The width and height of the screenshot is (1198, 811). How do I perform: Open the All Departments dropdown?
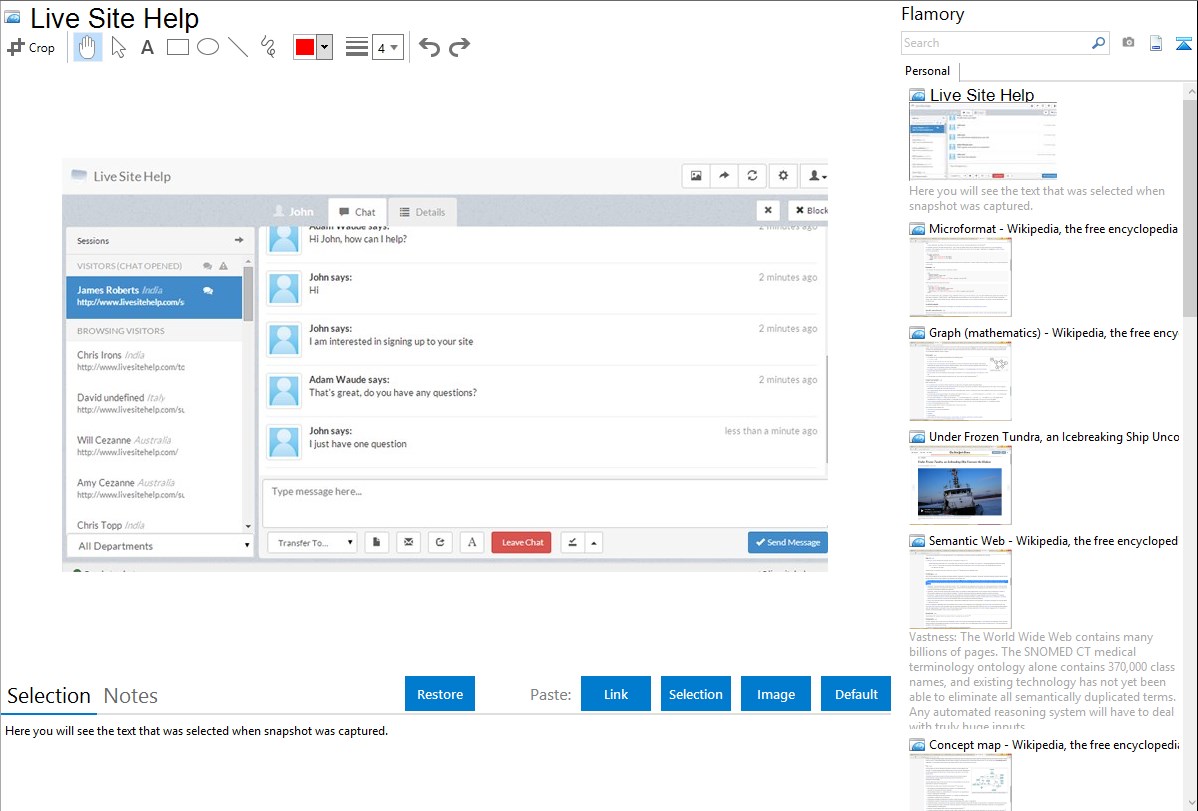tap(160, 546)
